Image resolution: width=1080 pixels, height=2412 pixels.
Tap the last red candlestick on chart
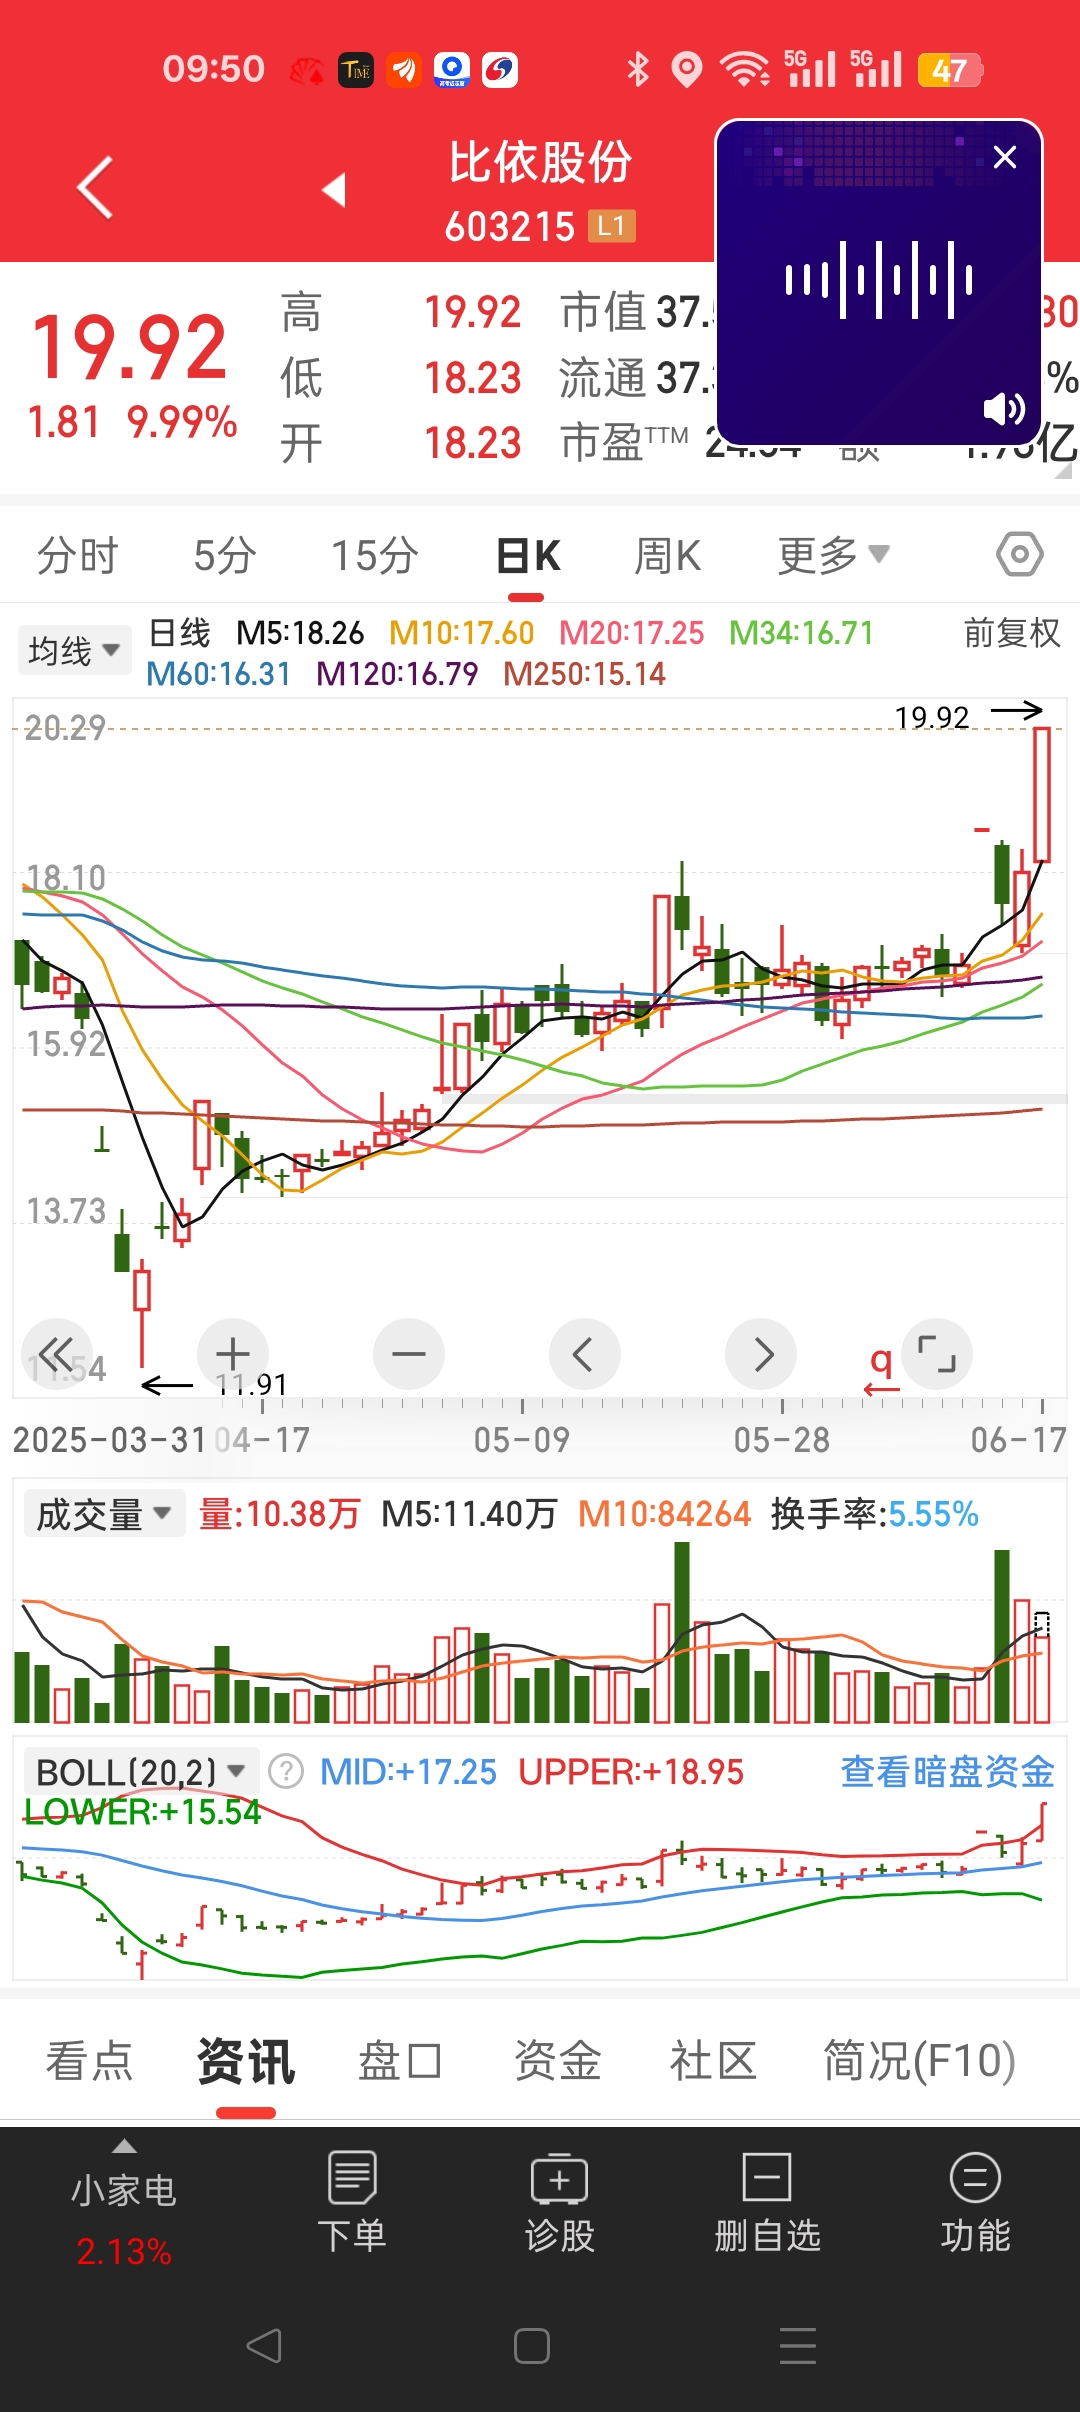click(x=1042, y=795)
